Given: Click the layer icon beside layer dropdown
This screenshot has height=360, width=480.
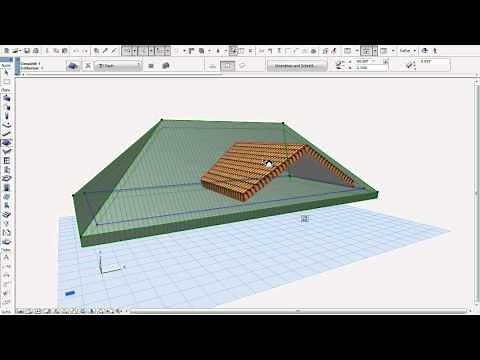Looking at the screenshot, I should [88, 66].
